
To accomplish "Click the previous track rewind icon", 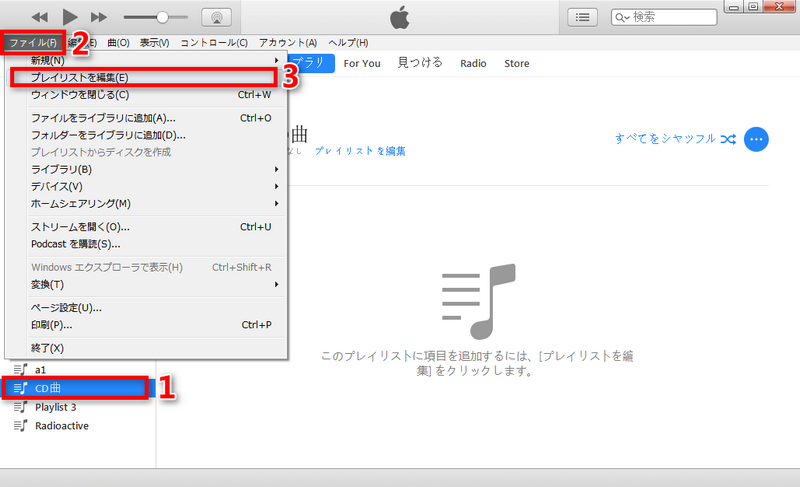I will (x=39, y=17).
